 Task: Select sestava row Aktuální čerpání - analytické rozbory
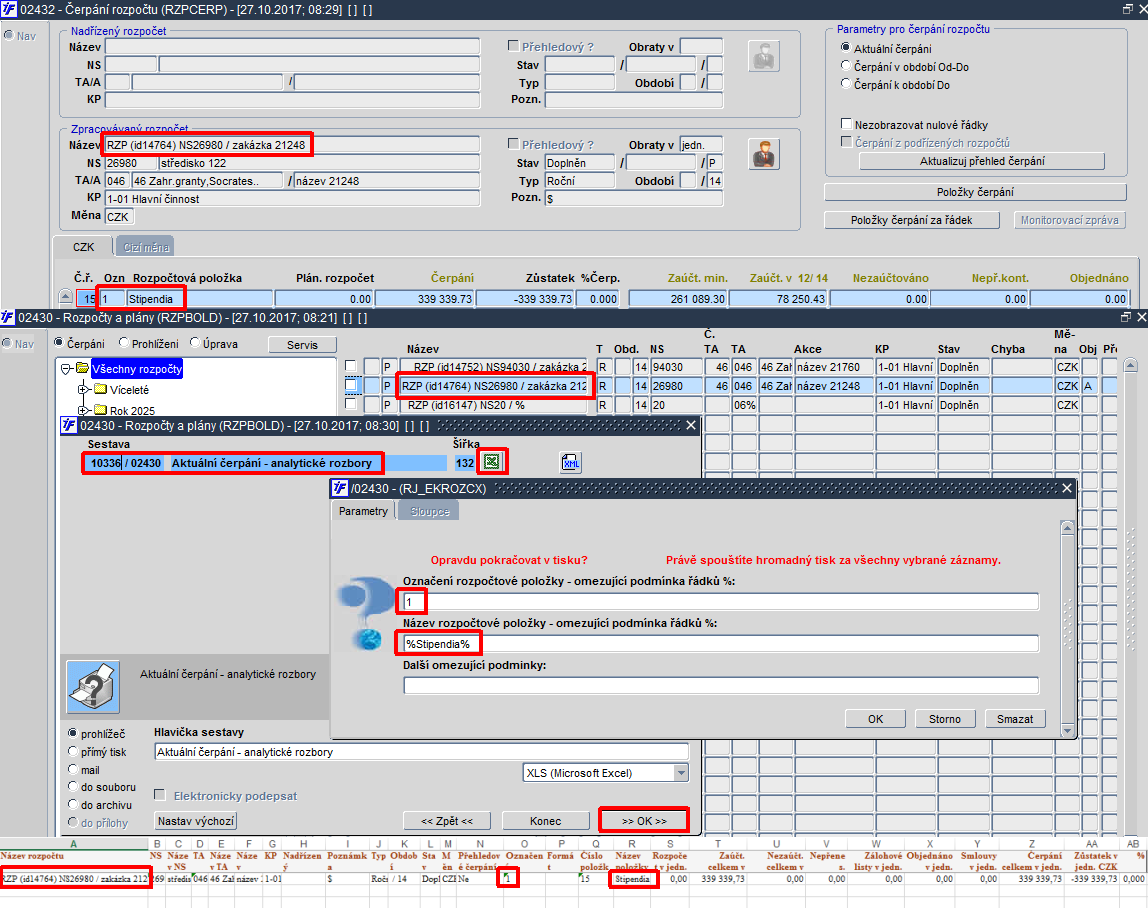(264, 463)
